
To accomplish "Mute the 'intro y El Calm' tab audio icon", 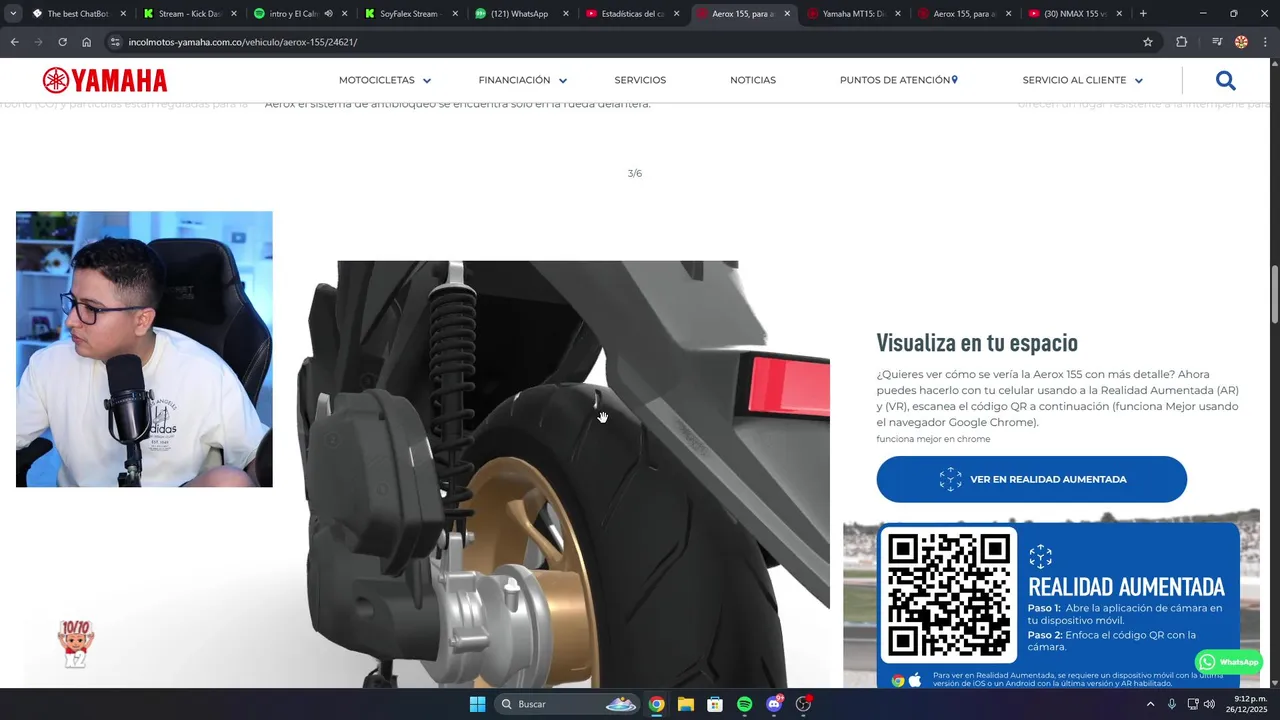I will pyautogui.click(x=328, y=14).
